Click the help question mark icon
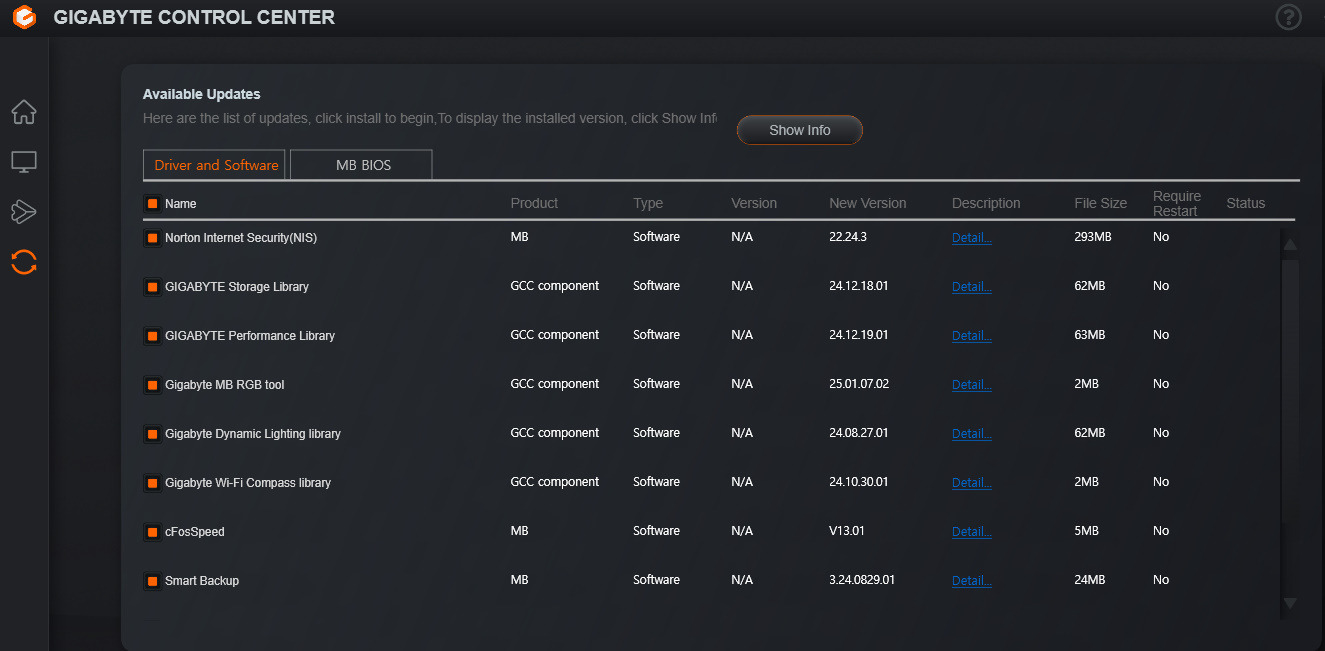 [x=1288, y=17]
